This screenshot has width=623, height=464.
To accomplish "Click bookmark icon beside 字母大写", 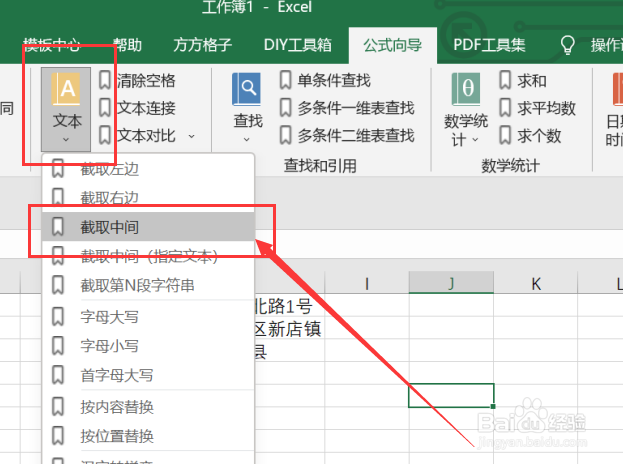I will tap(58, 317).
